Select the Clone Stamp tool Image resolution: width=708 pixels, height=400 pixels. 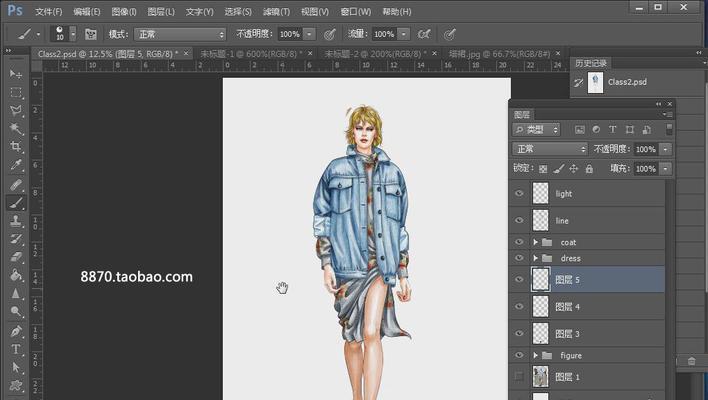[x=16, y=221]
